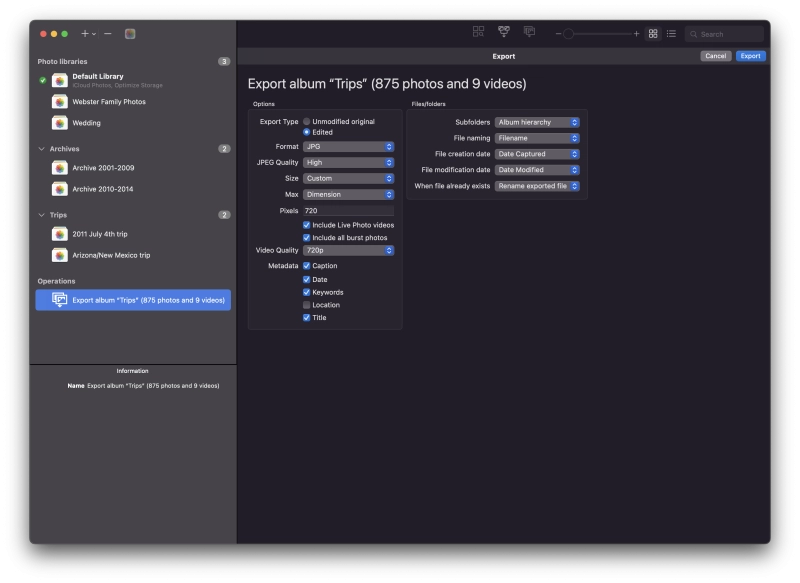Select Unmodified original export type
The image size is (800, 583).
[x=307, y=121]
